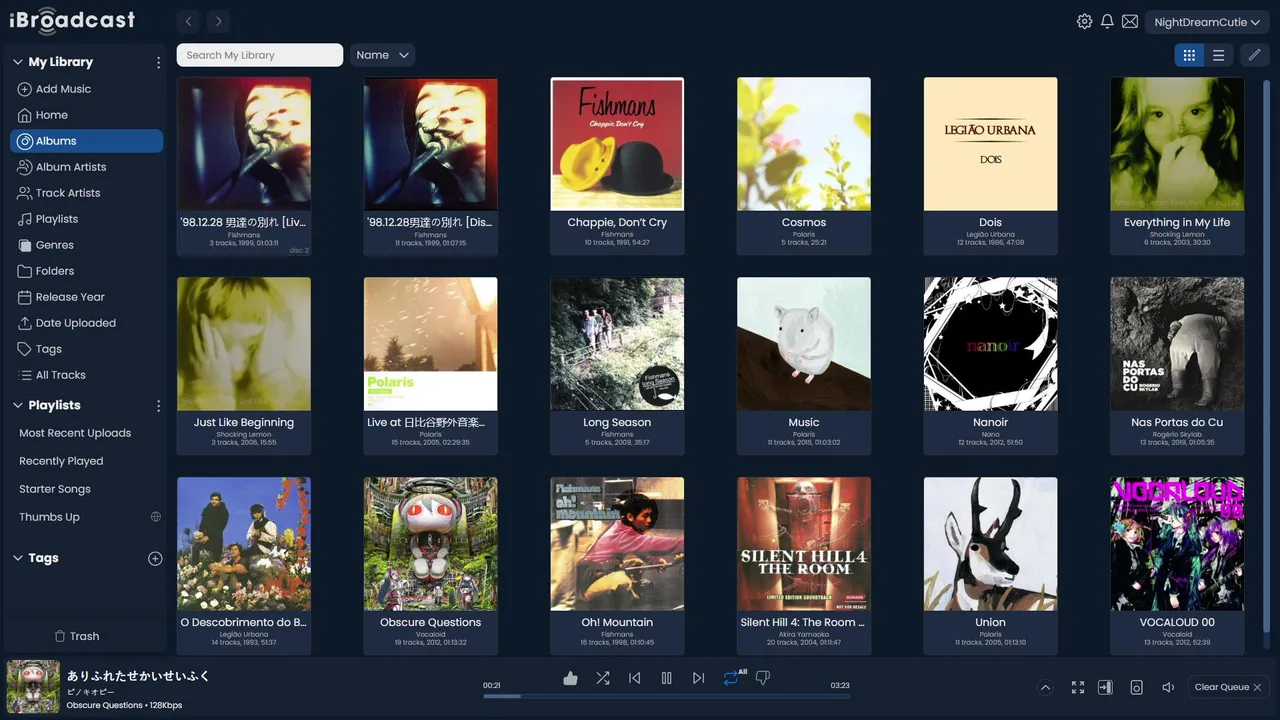Open Playlists under My Library
1280x720 pixels.
tap(86, 219)
